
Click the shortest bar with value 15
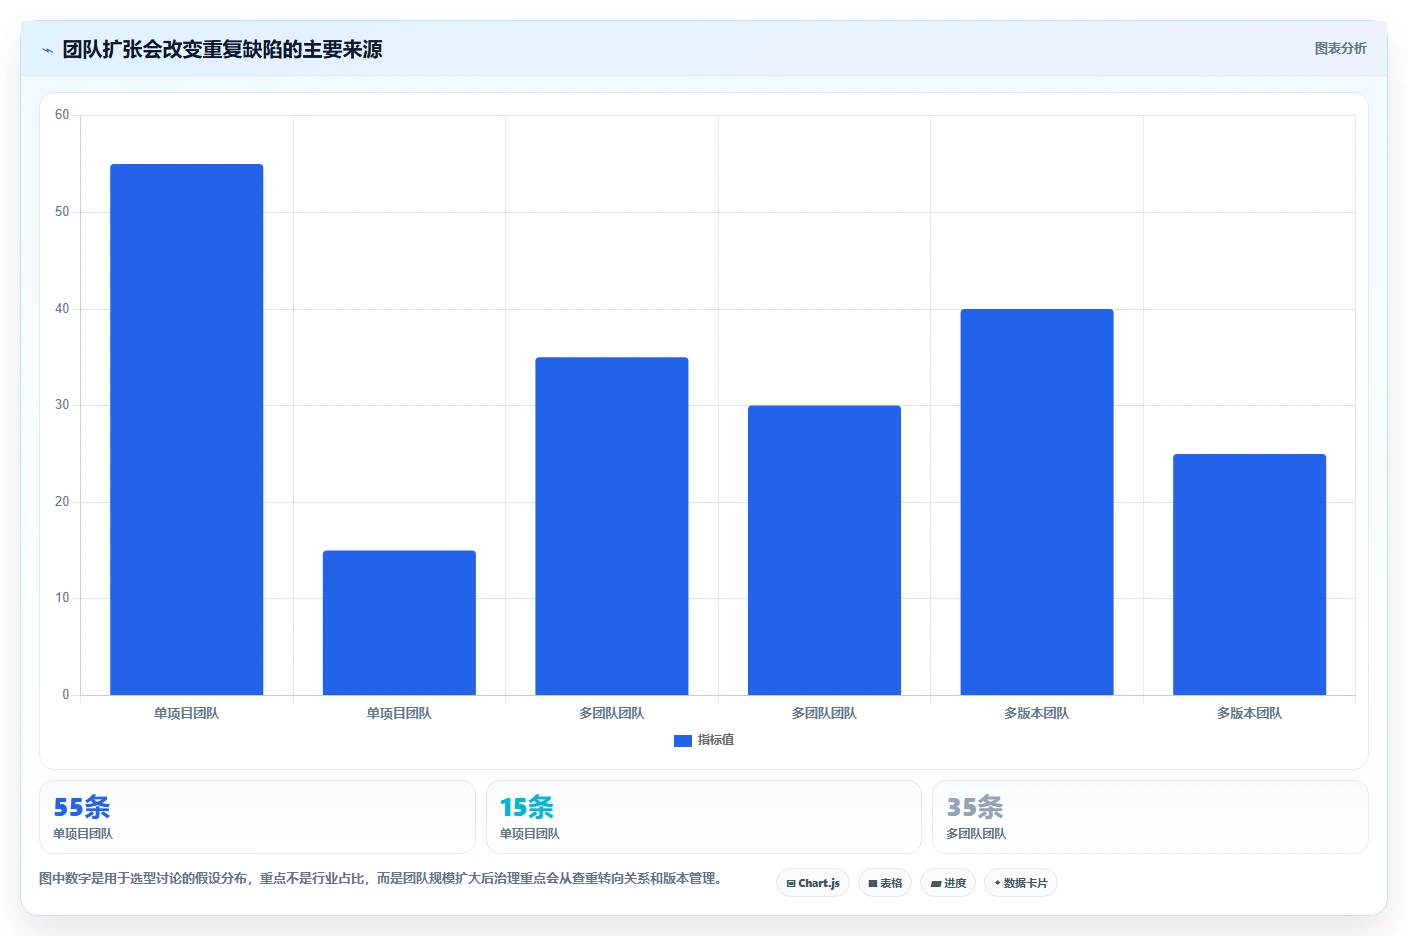[399, 622]
